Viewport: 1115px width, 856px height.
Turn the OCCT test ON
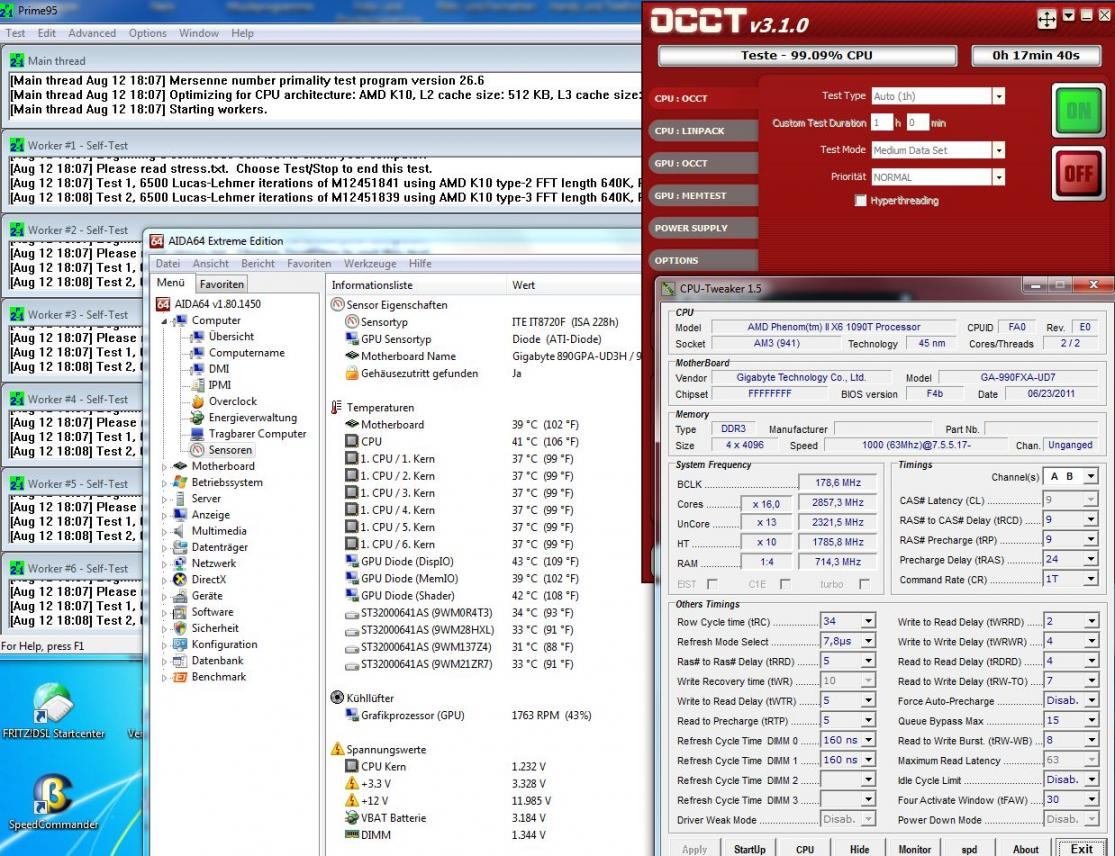1078,110
